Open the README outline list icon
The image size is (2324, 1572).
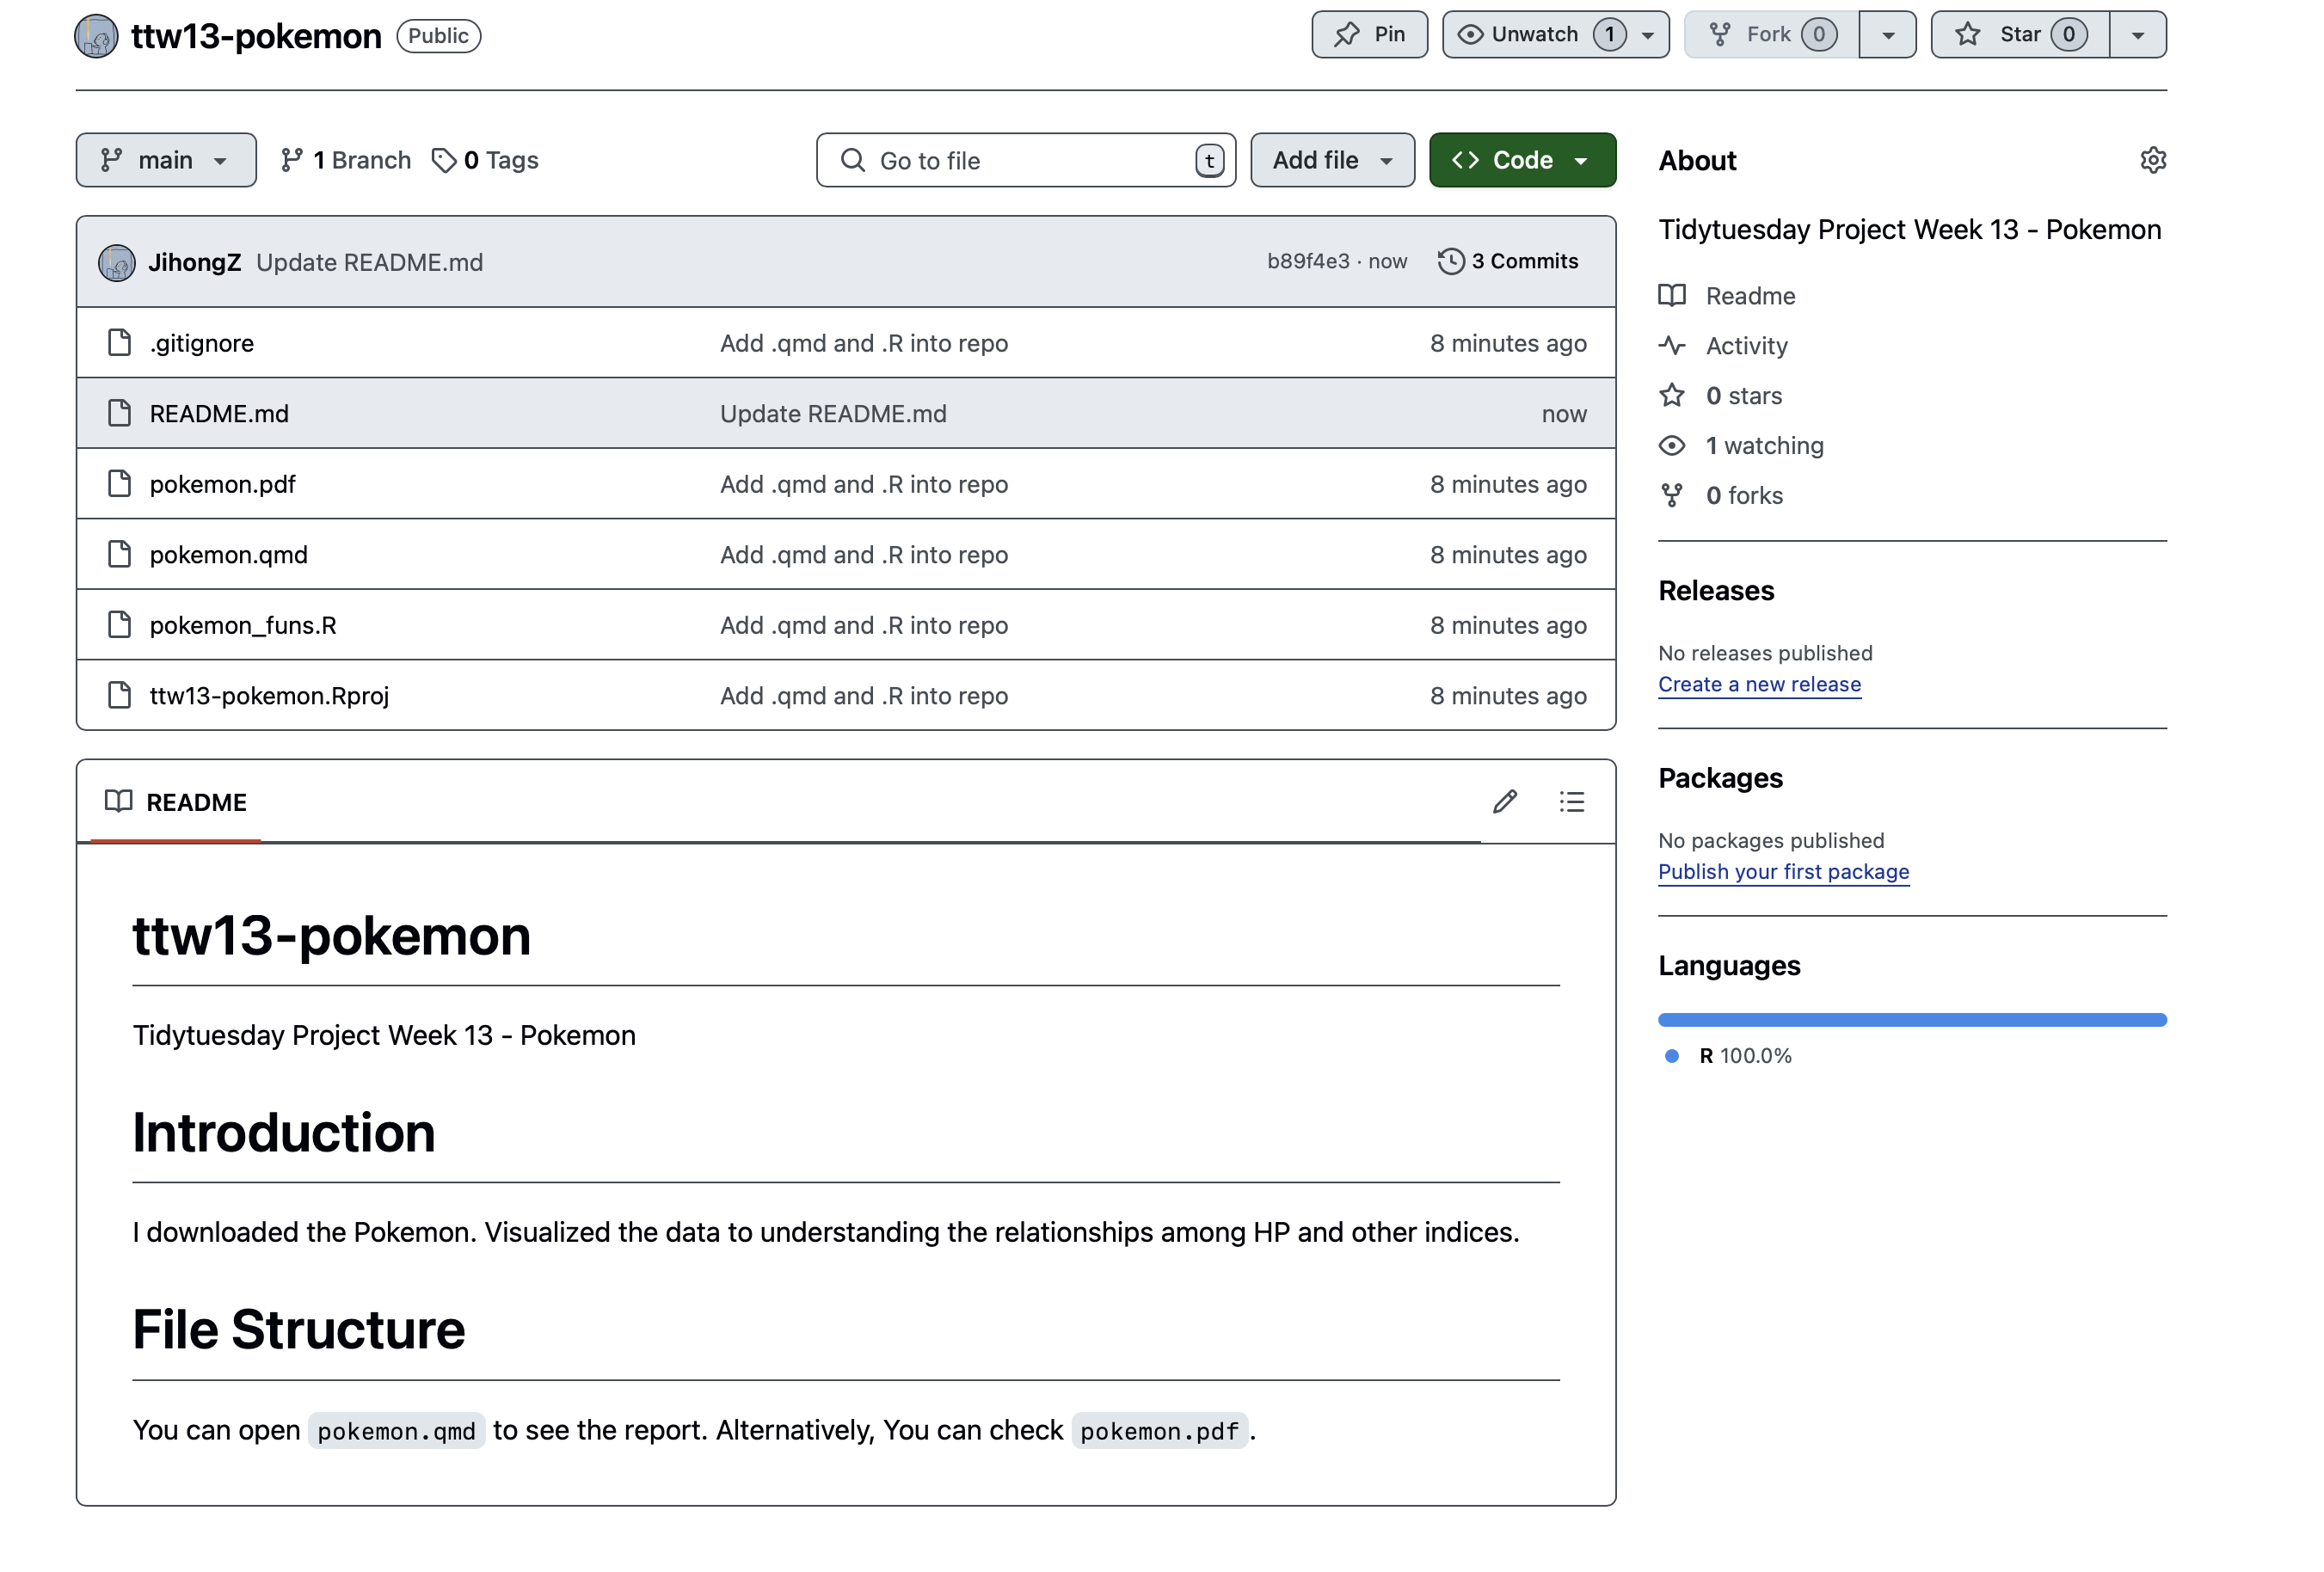[1571, 802]
